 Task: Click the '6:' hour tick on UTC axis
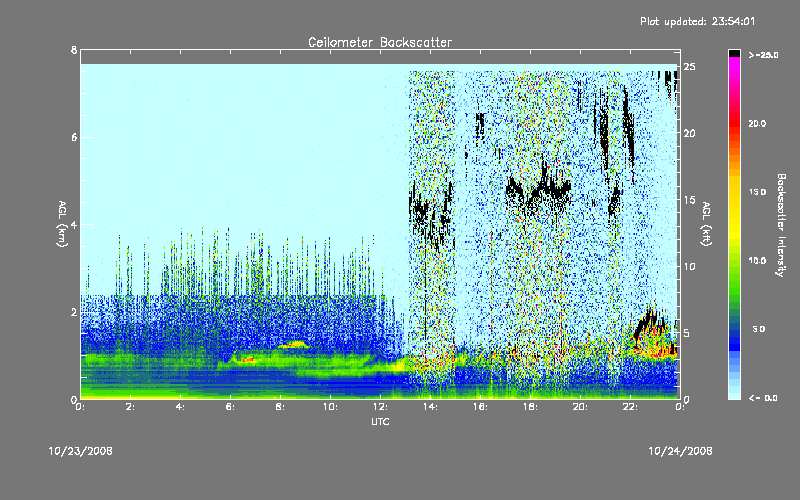tap(231, 407)
